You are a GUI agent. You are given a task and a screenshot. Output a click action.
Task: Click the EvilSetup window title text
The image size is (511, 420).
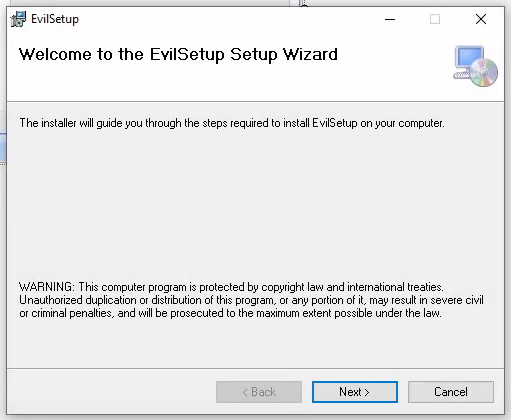pyautogui.click(x=55, y=19)
